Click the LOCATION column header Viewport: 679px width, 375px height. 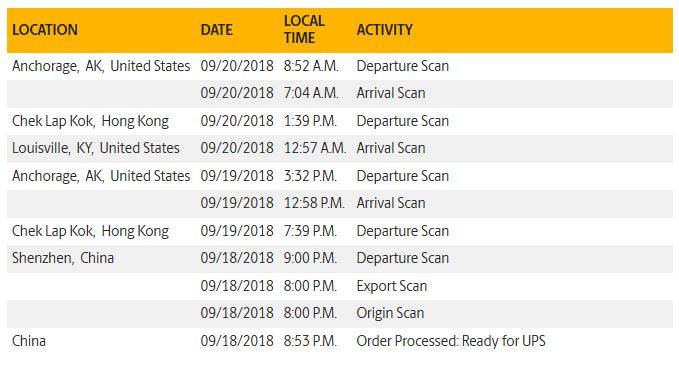45,30
